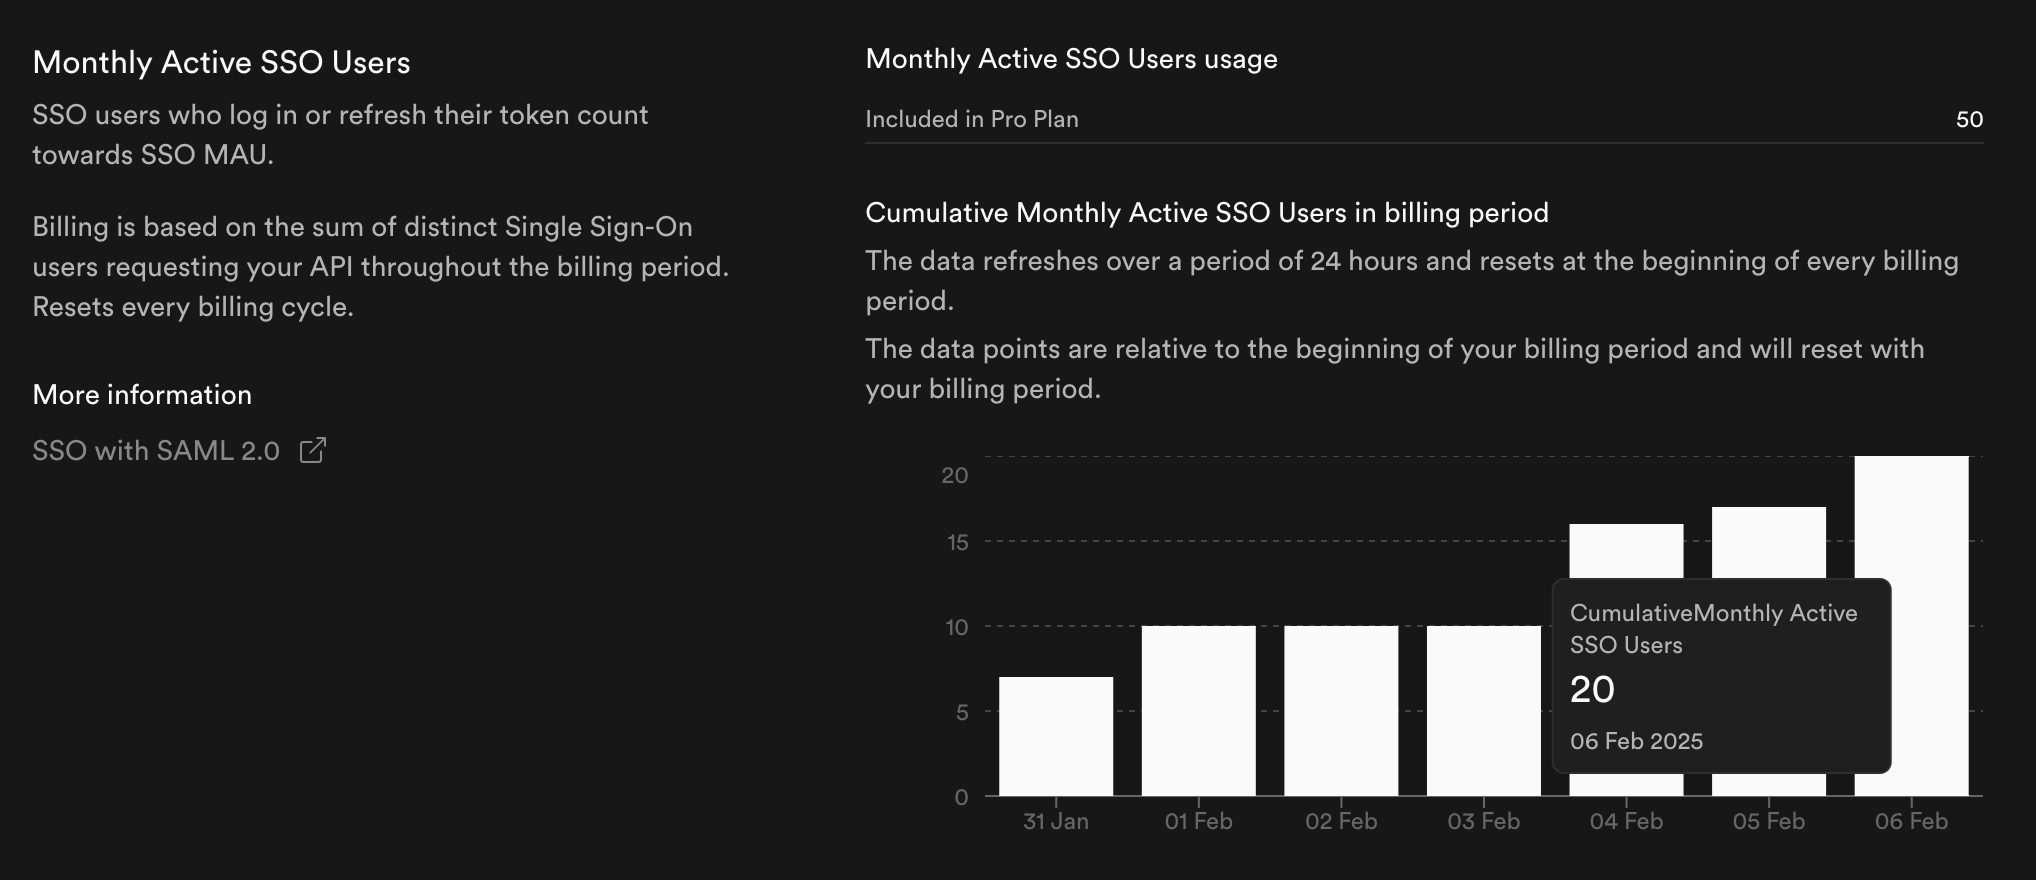Screen dimensions: 2036x880
Task: Click the Monthly Active SSO Users heading
Action: click(221, 62)
